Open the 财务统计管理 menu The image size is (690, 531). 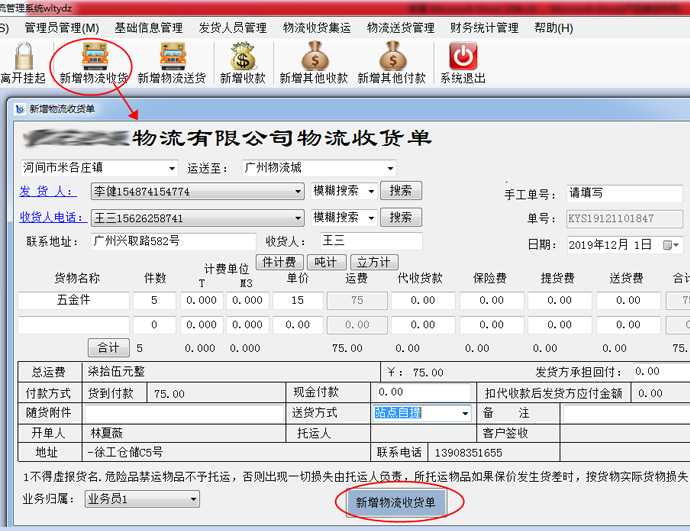click(x=484, y=27)
